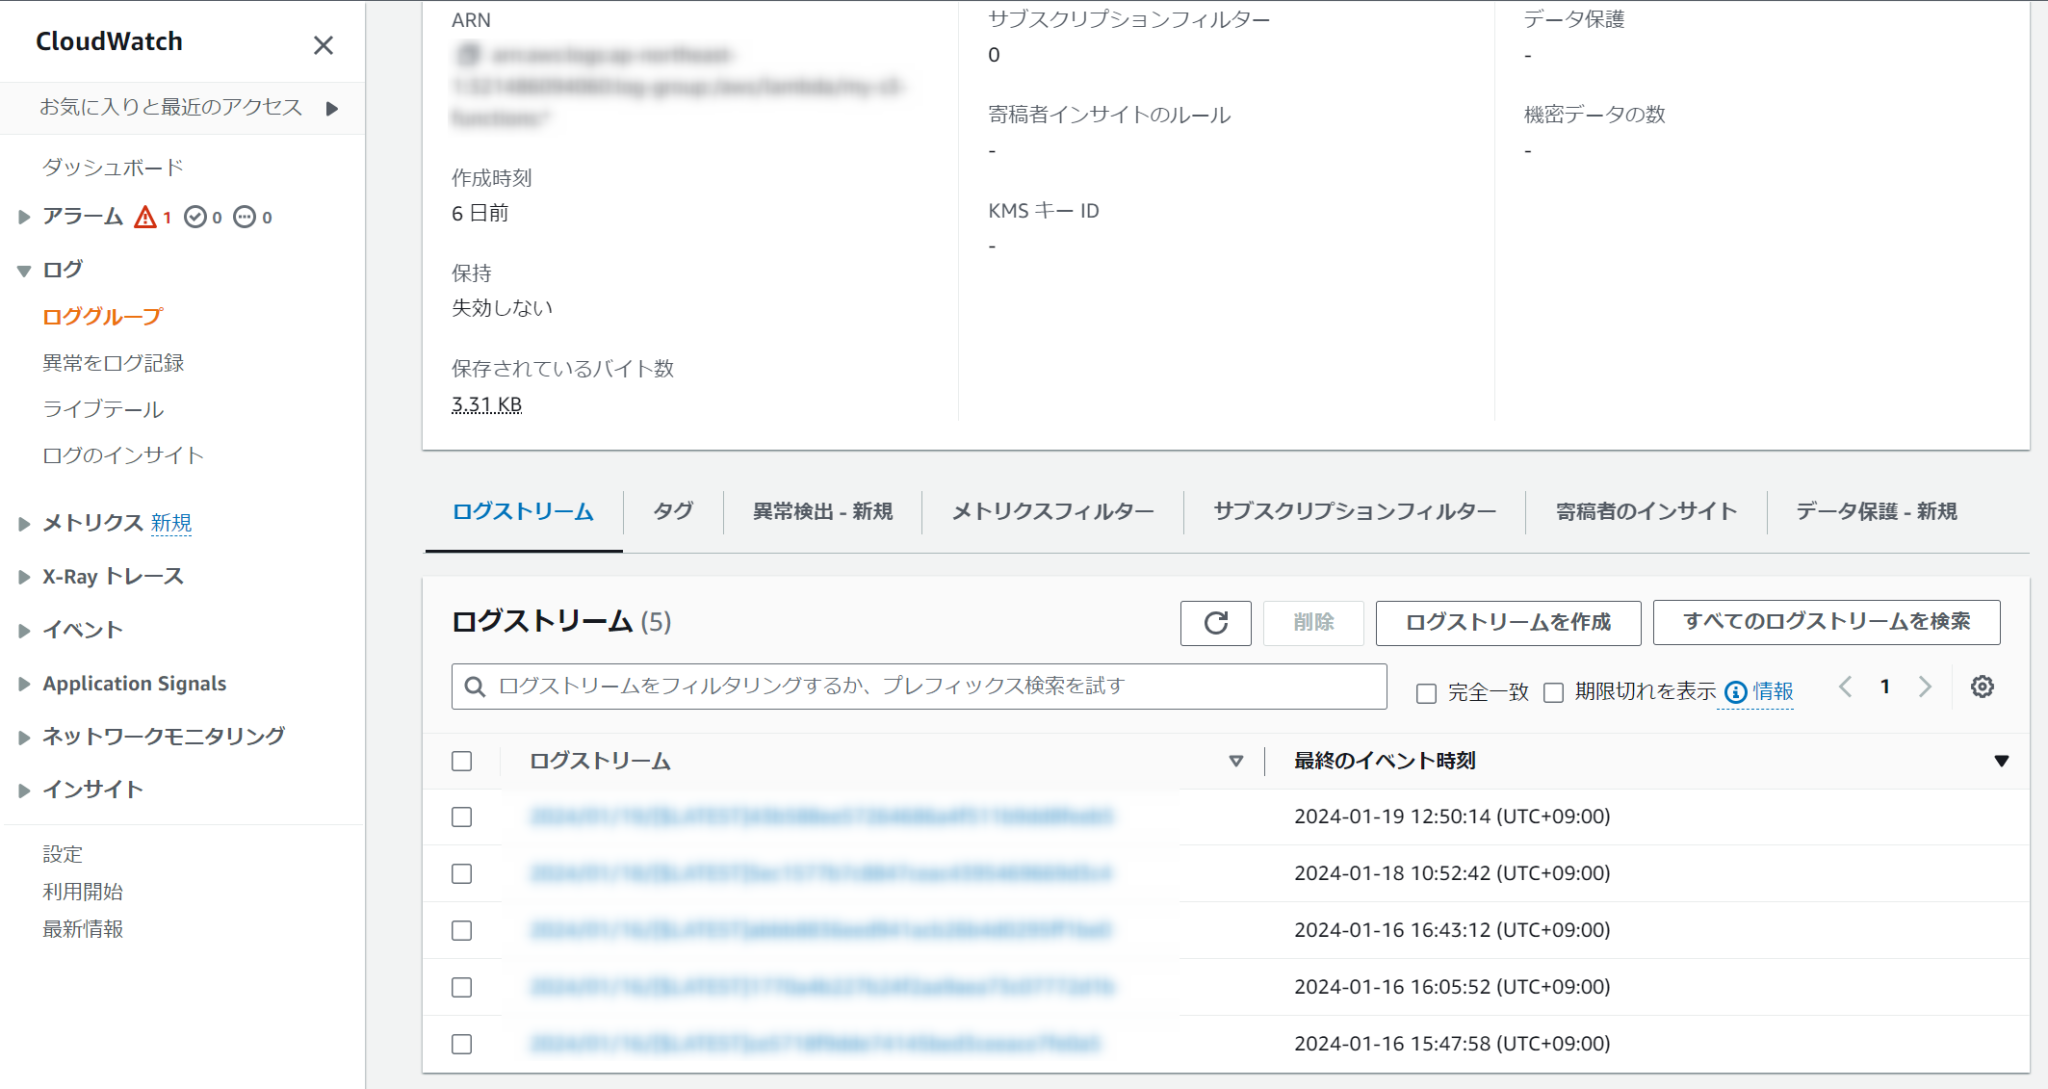Expand the アラーム section in the sidebar
2048x1089 pixels.
click(x=23, y=215)
